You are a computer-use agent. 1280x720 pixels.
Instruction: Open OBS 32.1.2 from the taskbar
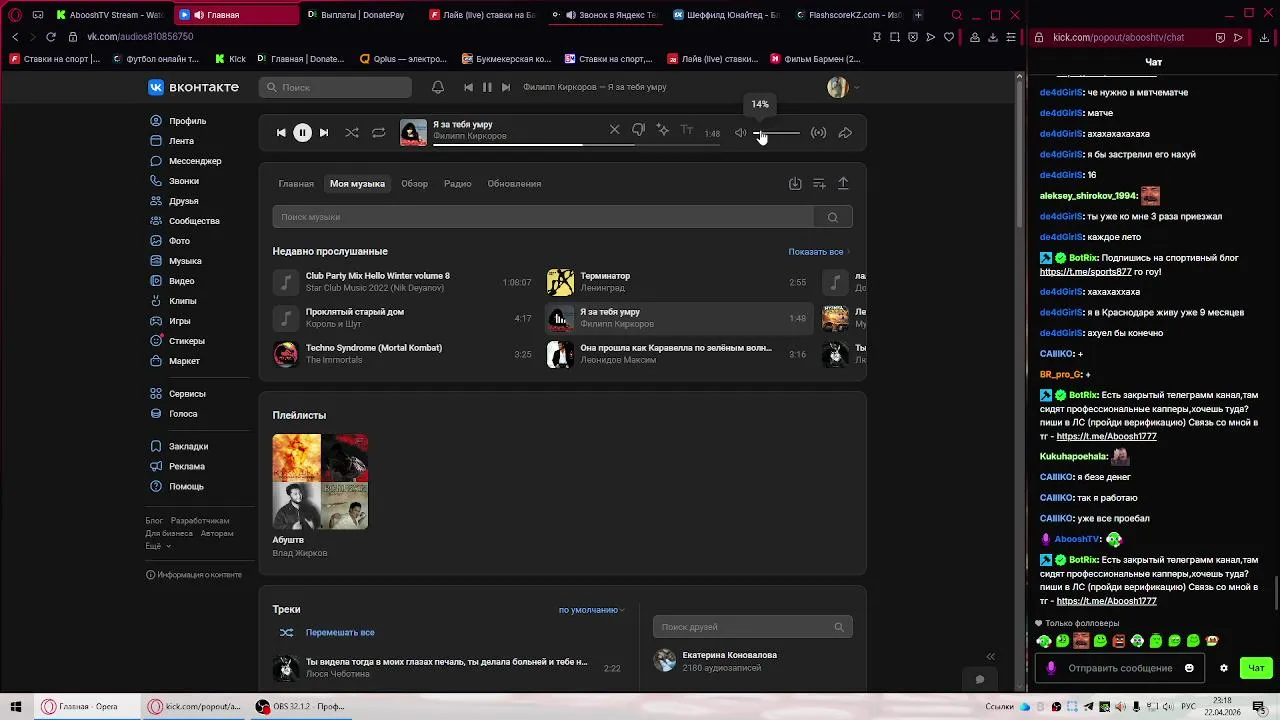tap(300, 707)
